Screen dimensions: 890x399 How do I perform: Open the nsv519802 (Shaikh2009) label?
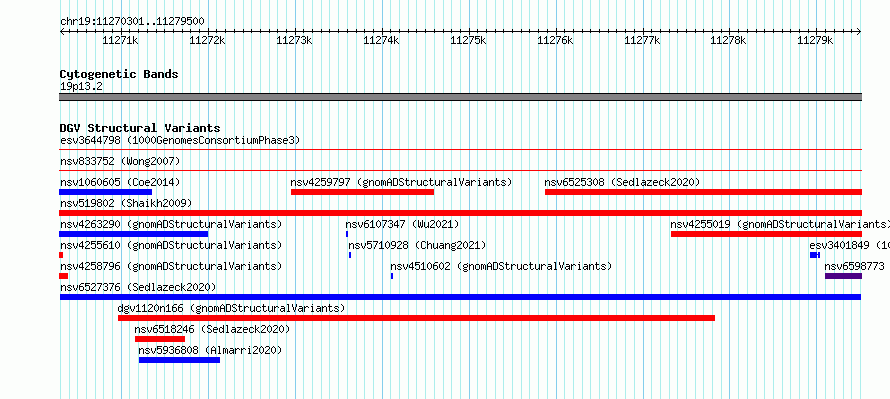click(126, 203)
